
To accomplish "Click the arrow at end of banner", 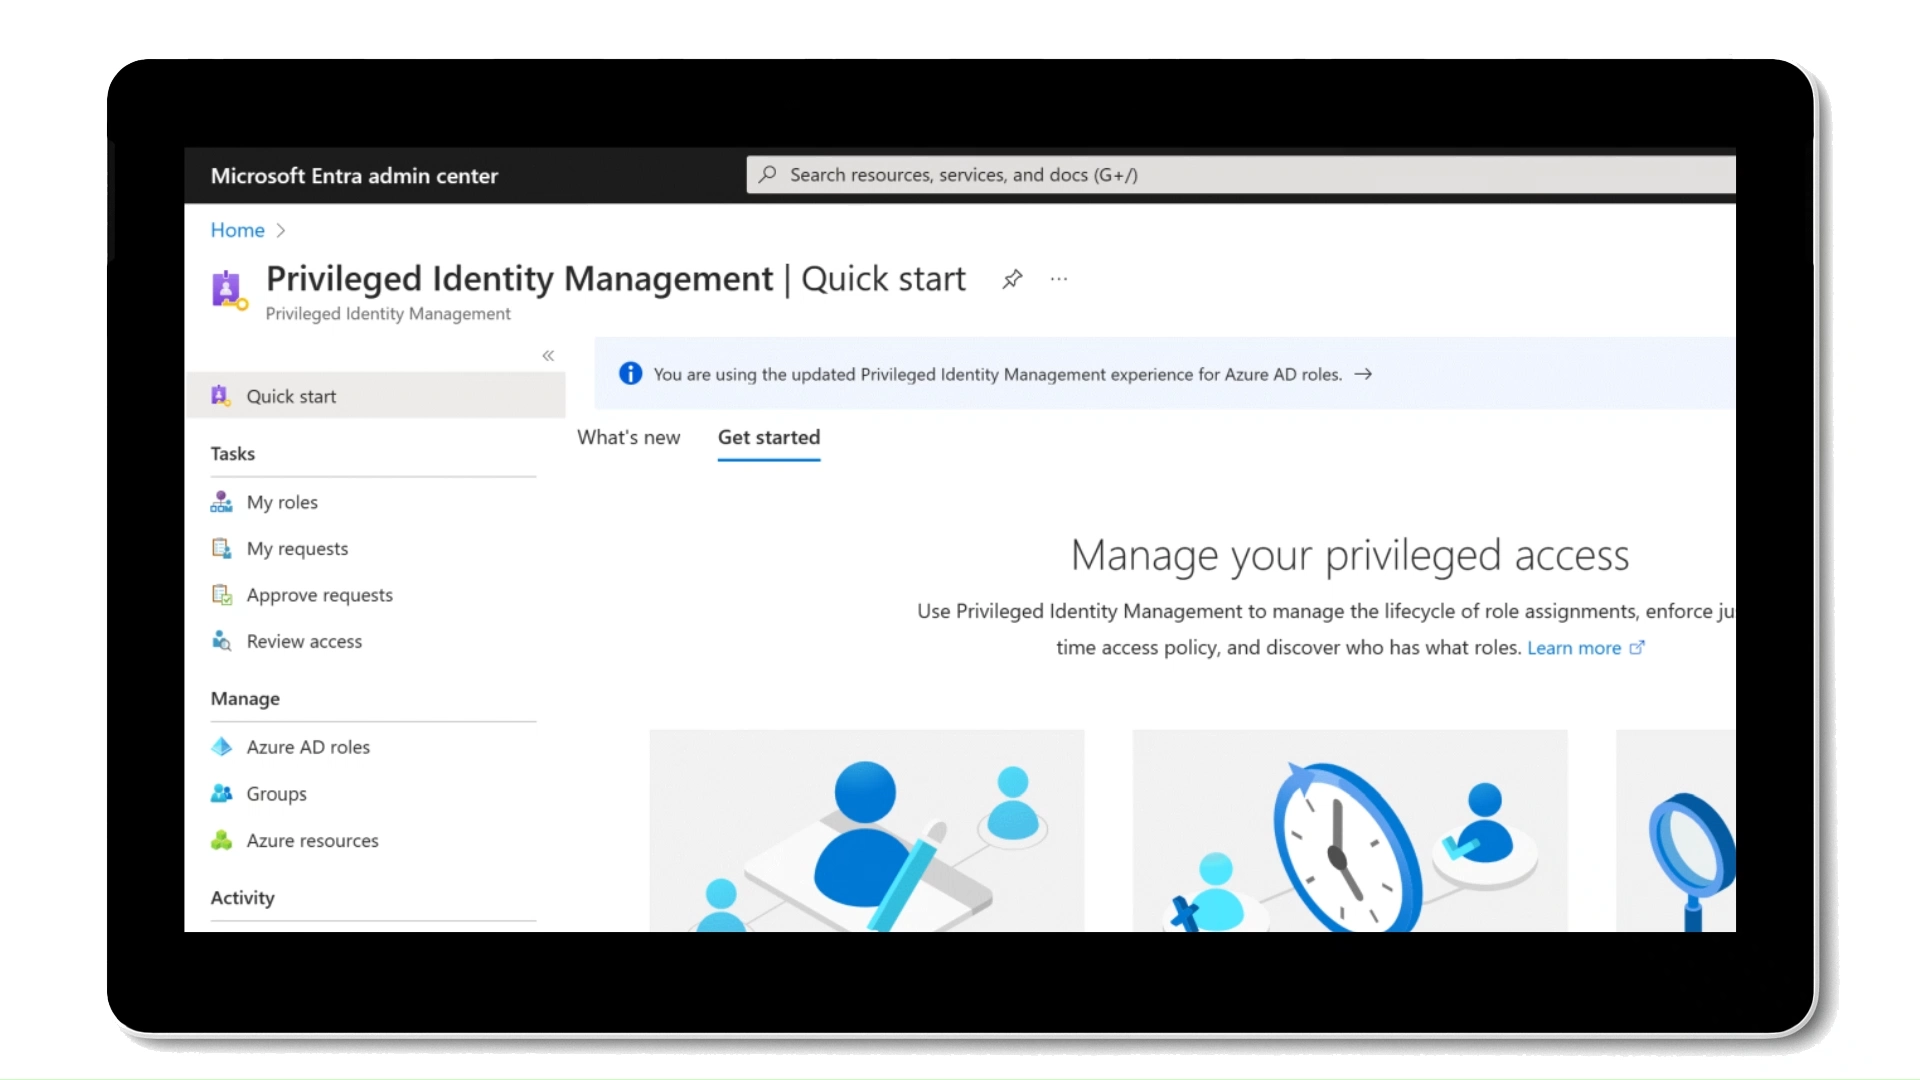I will [1363, 374].
